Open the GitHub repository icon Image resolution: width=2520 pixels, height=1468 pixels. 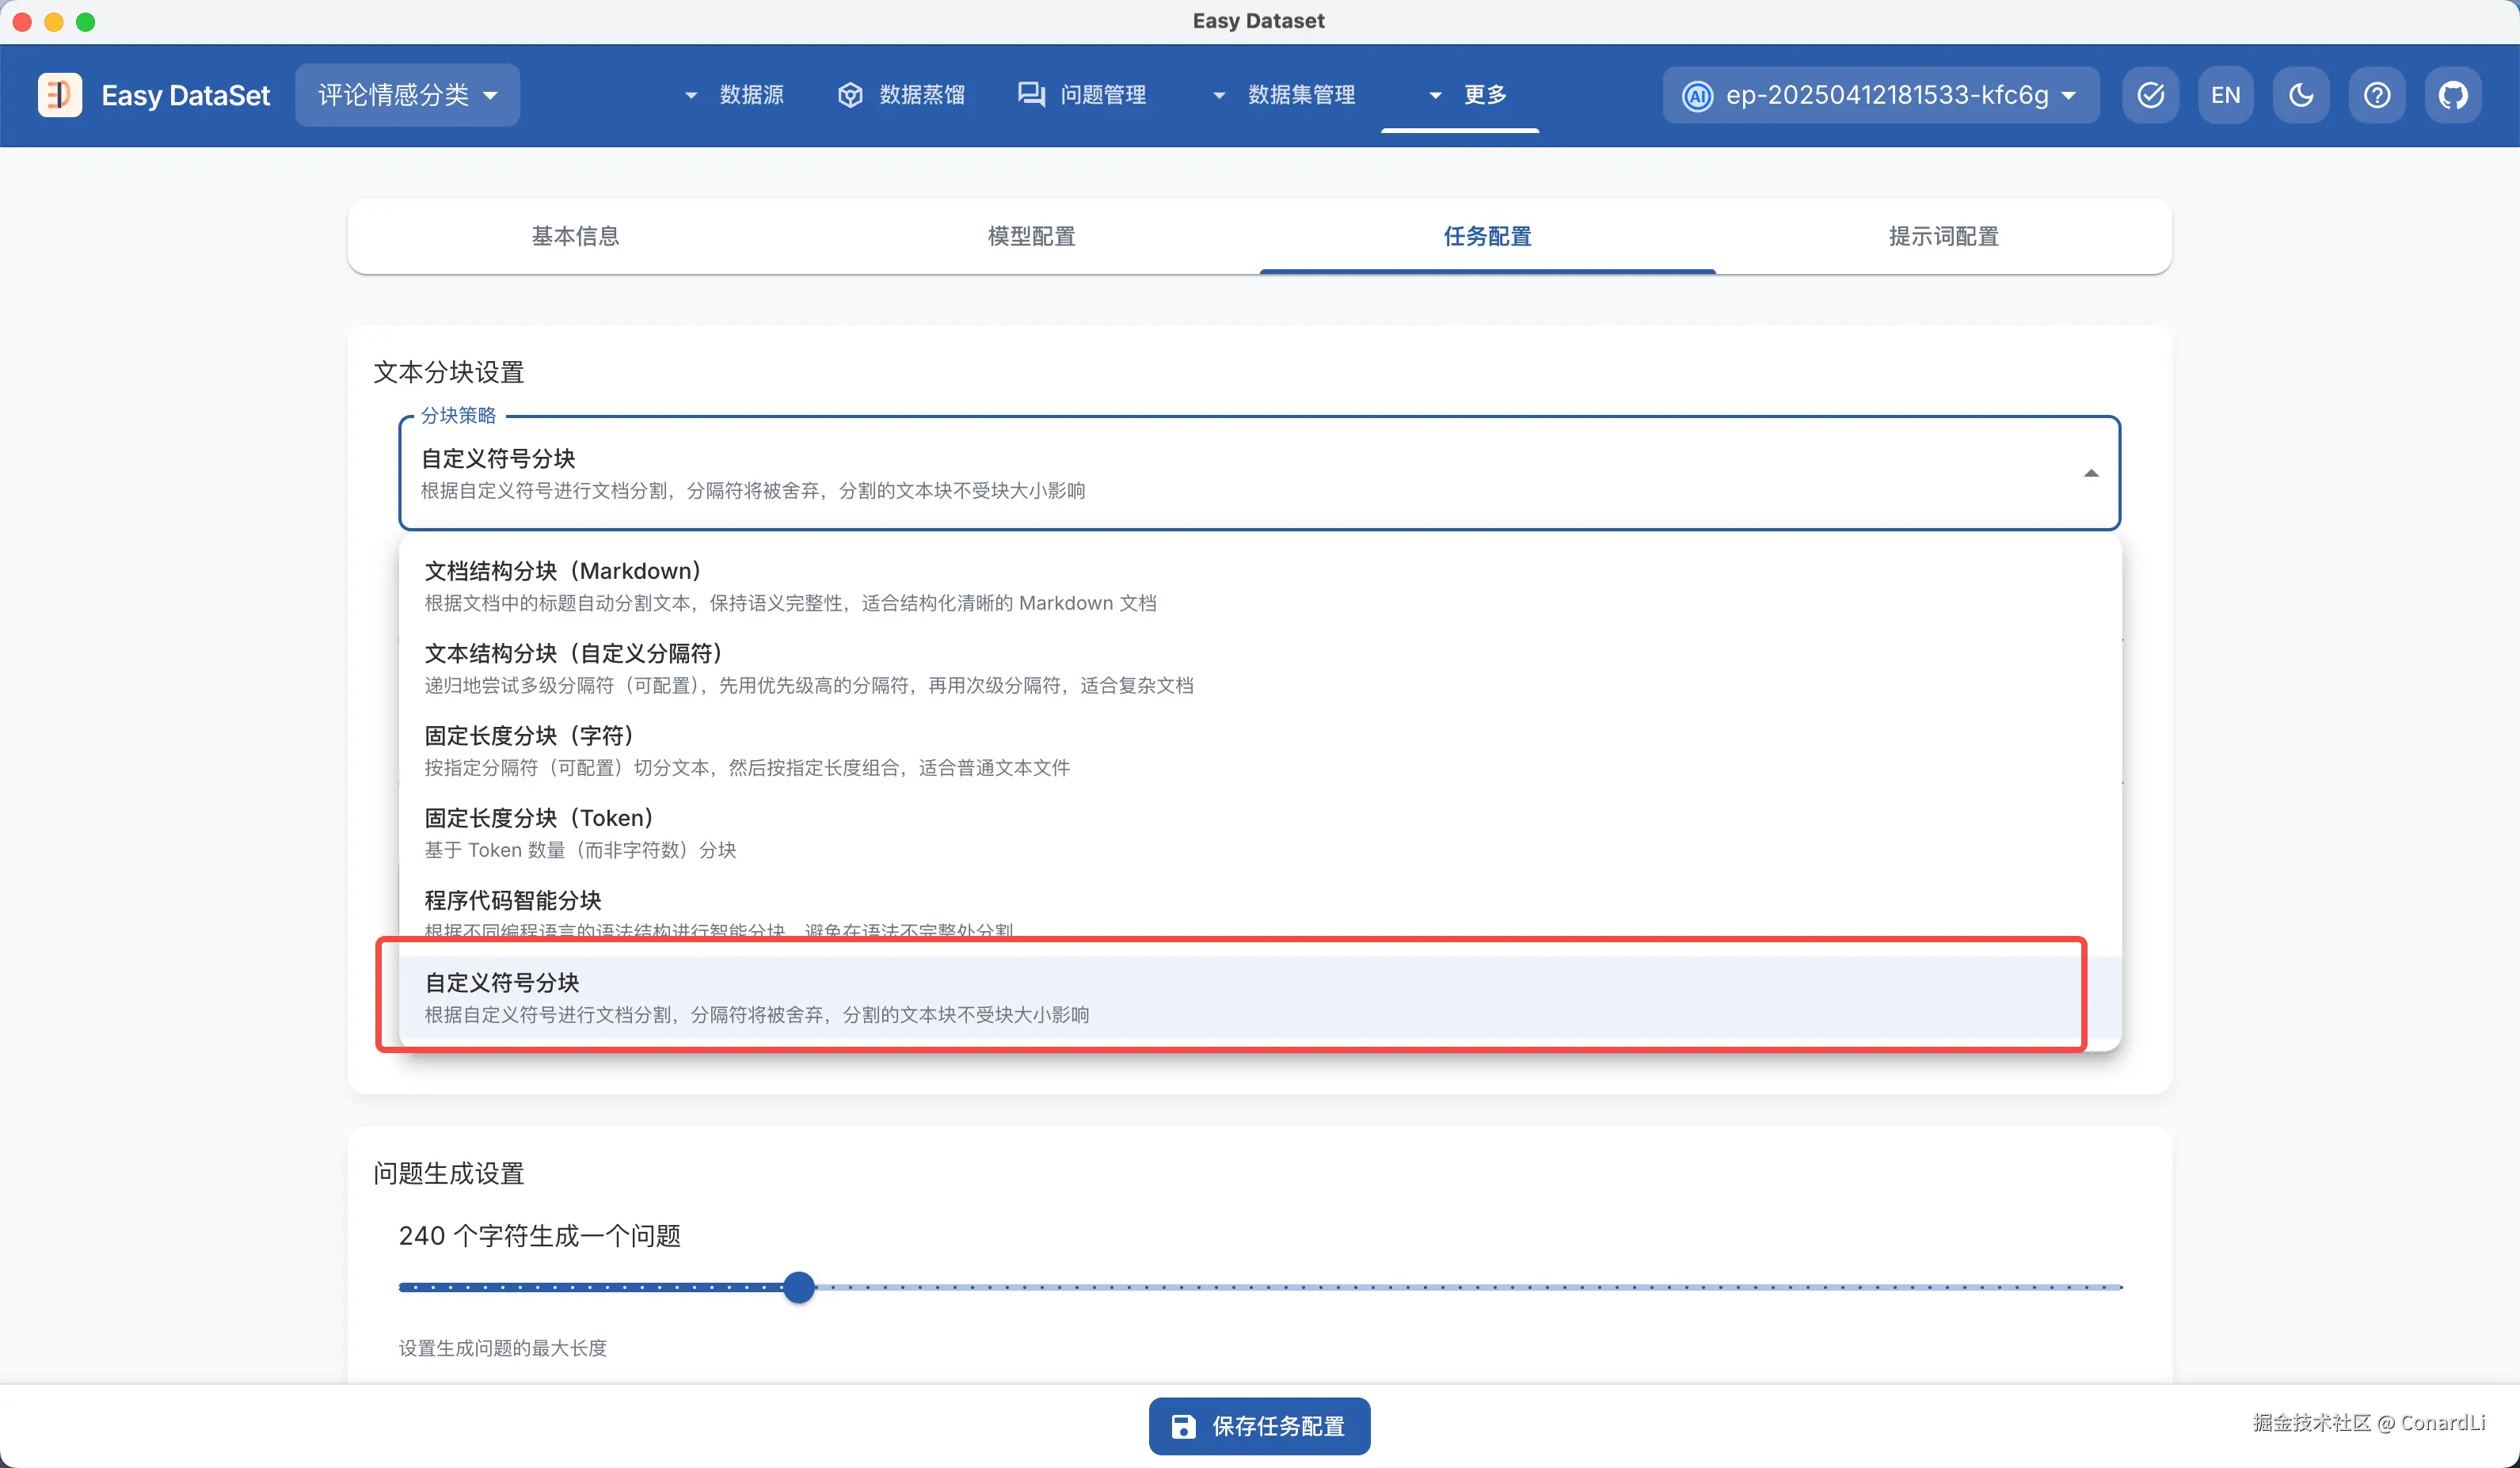tap(2452, 95)
